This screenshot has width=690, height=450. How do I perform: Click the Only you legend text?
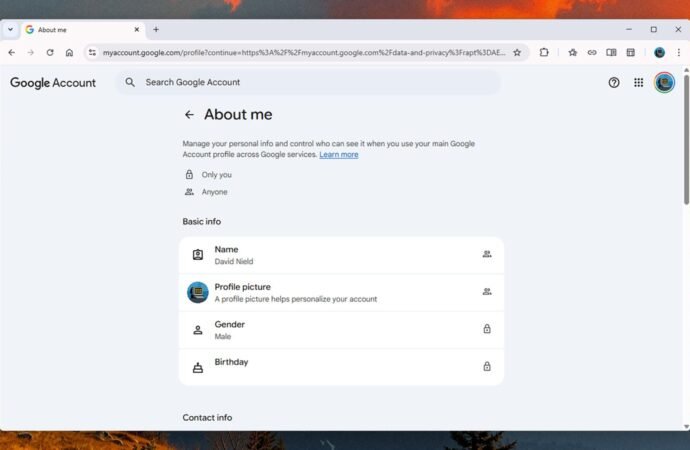point(217,175)
